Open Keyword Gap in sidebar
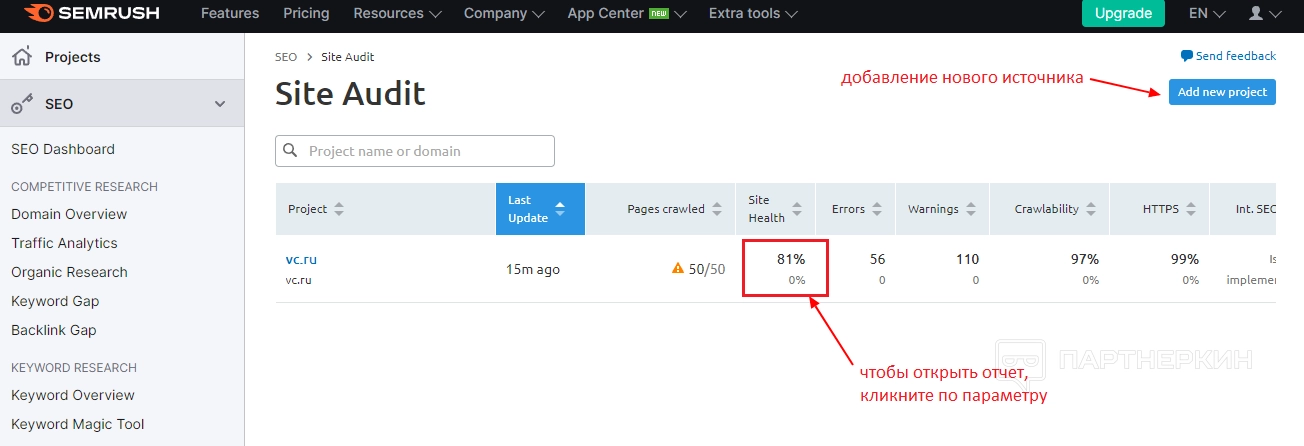The width and height of the screenshot is (1304, 446). click(x=55, y=301)
